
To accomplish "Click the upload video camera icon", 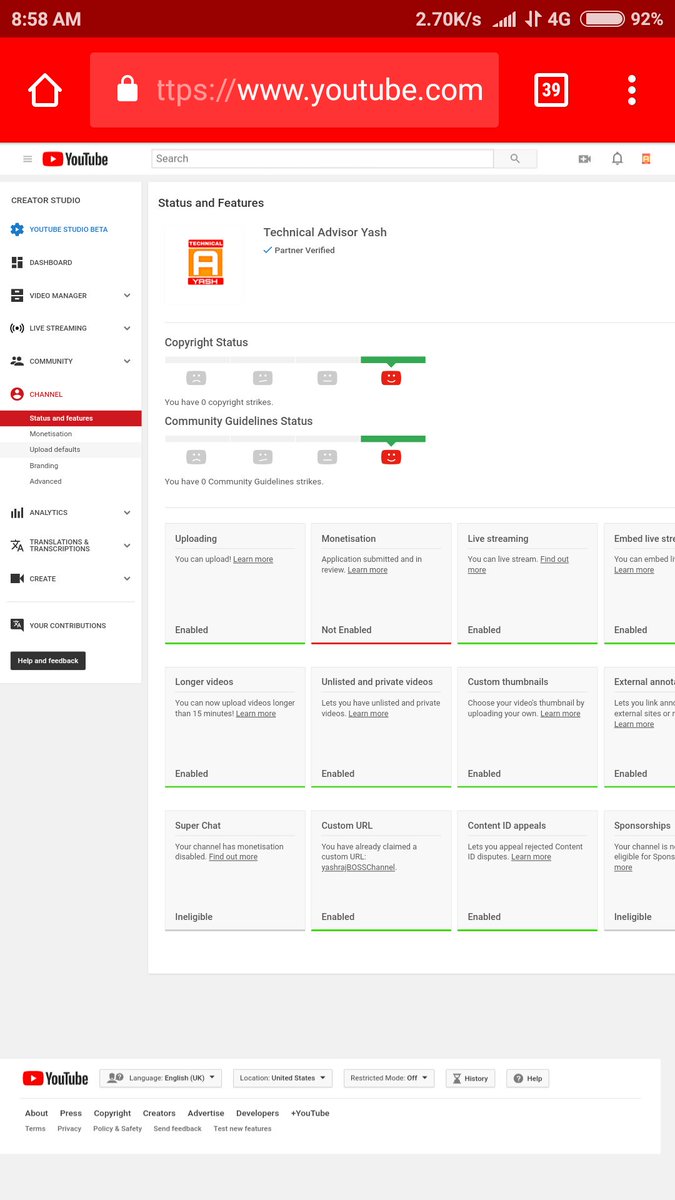I will click(585, 159).
